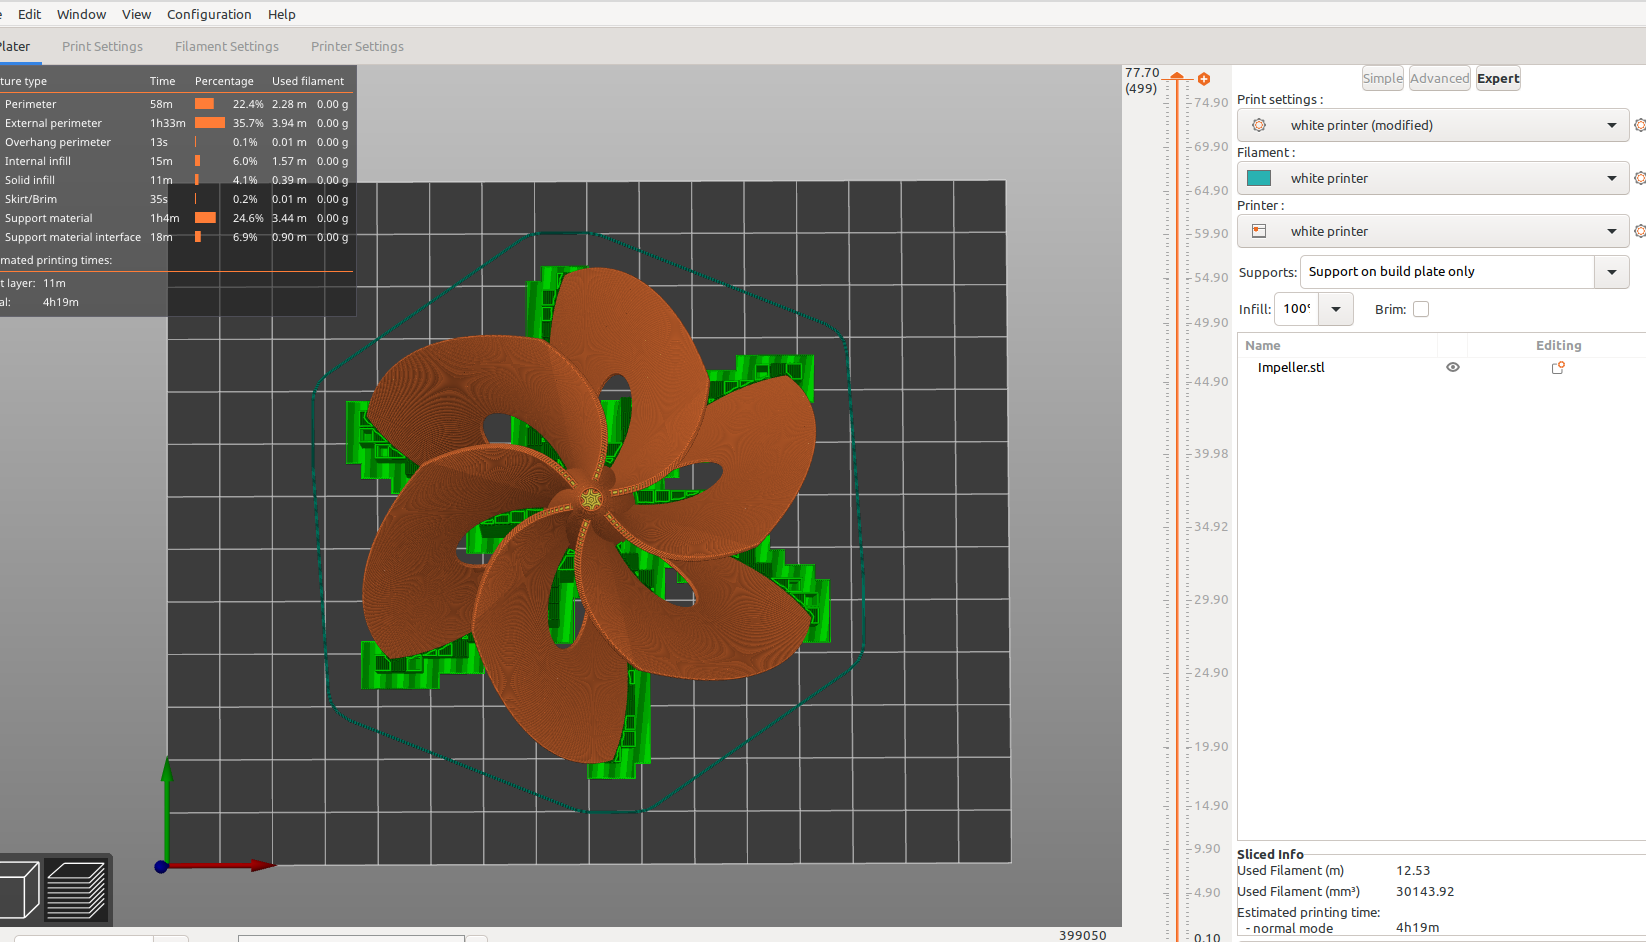The height and width of the screenshot is (942, 1646).
Task: Enable the Brim checkbox
Action: coord(1421,309)
